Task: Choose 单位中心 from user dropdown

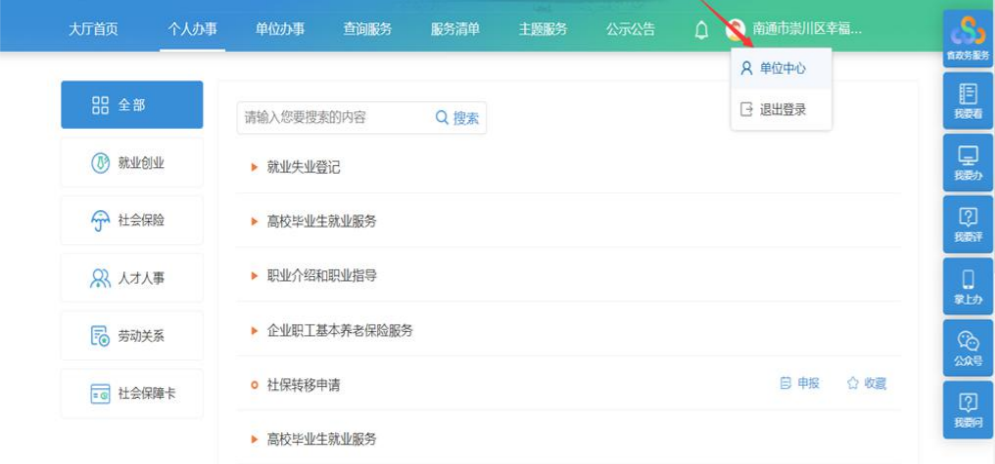Action: pos(781,69)
